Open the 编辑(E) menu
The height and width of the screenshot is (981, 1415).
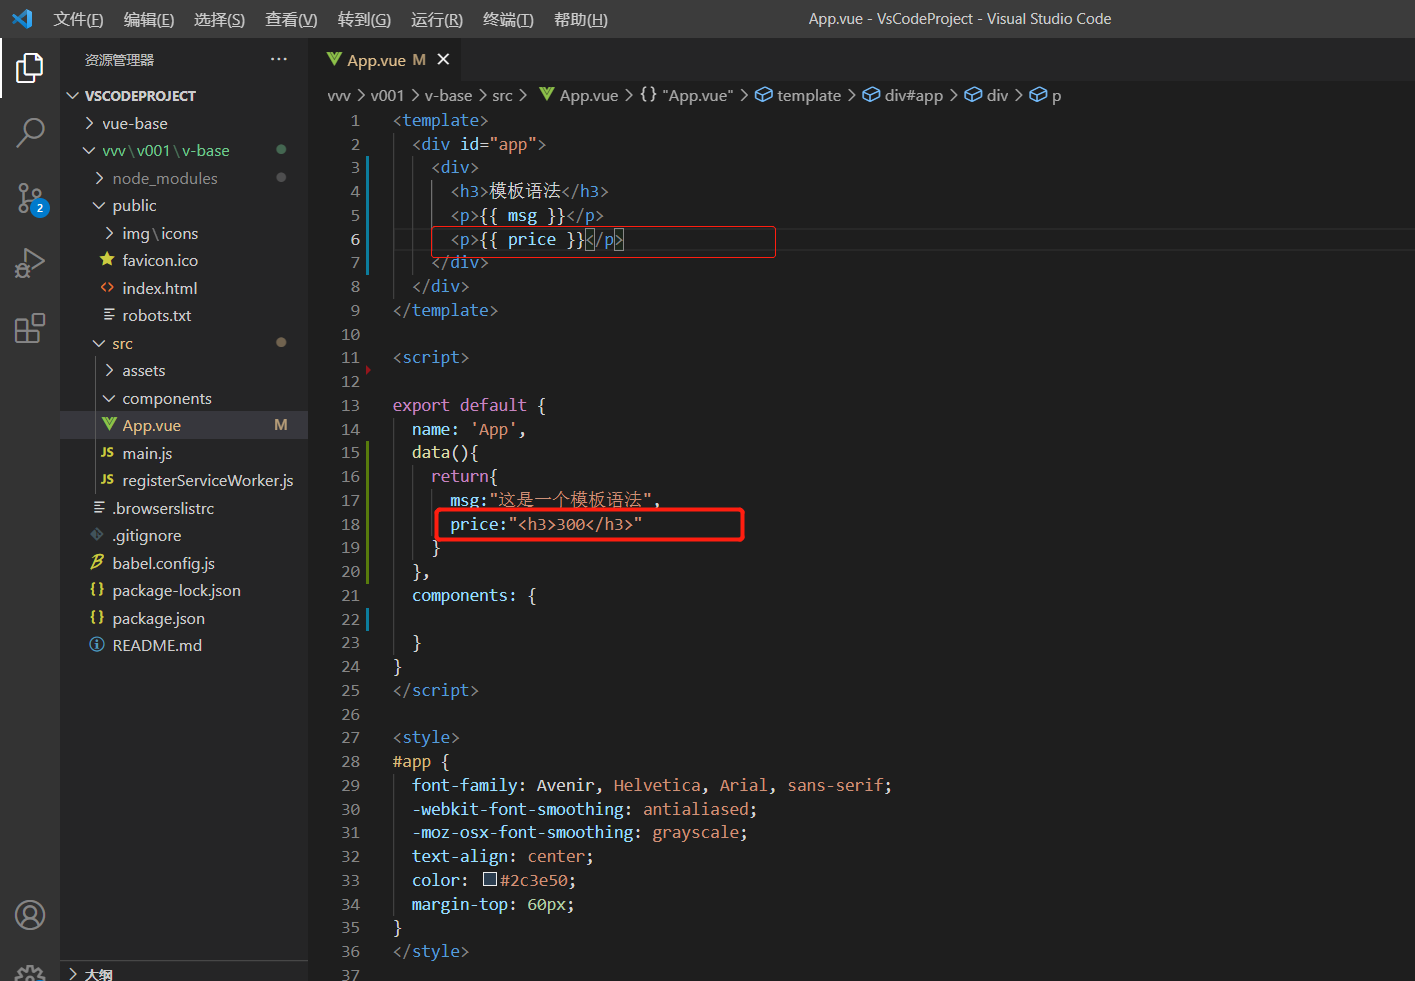point(149,19)
